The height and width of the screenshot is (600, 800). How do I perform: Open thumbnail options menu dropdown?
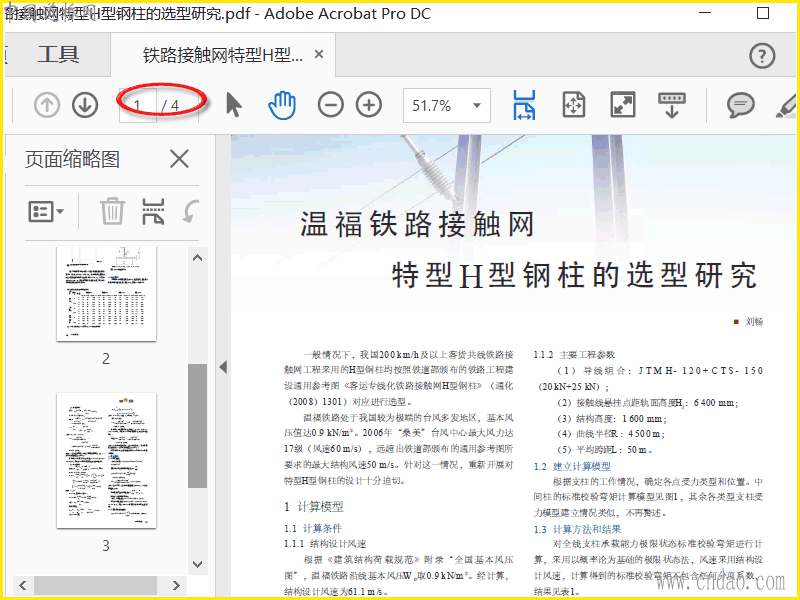(46, 211)
